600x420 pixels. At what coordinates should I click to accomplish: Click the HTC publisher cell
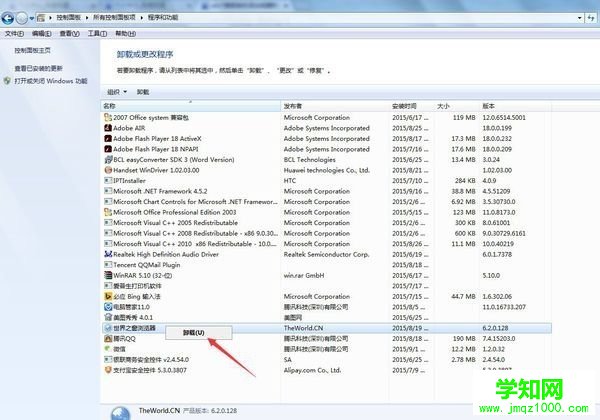click(290, 181)
